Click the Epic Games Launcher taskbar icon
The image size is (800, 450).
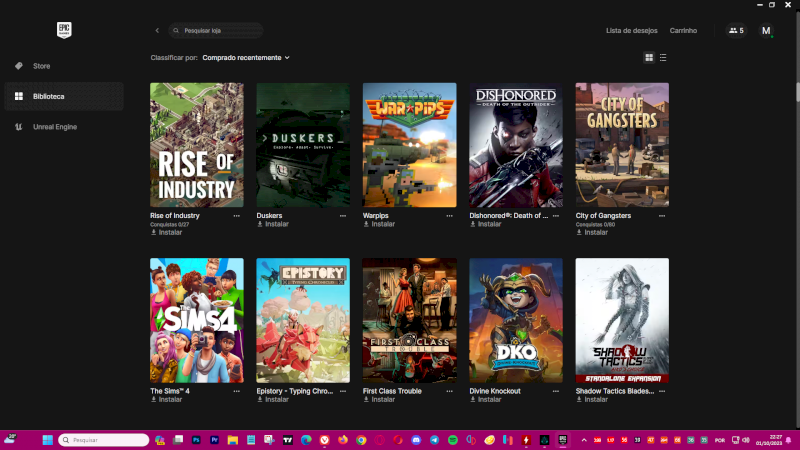pos(563,440)
